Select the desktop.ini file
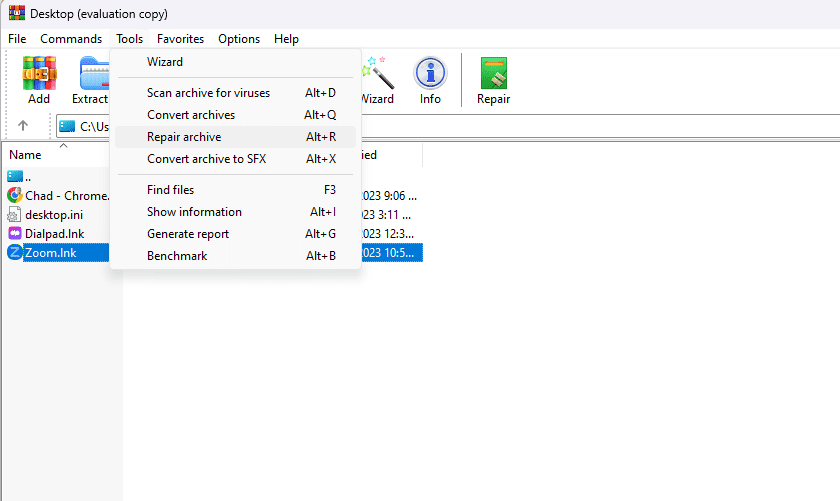The image size is (840, 501). click(52, 215)
